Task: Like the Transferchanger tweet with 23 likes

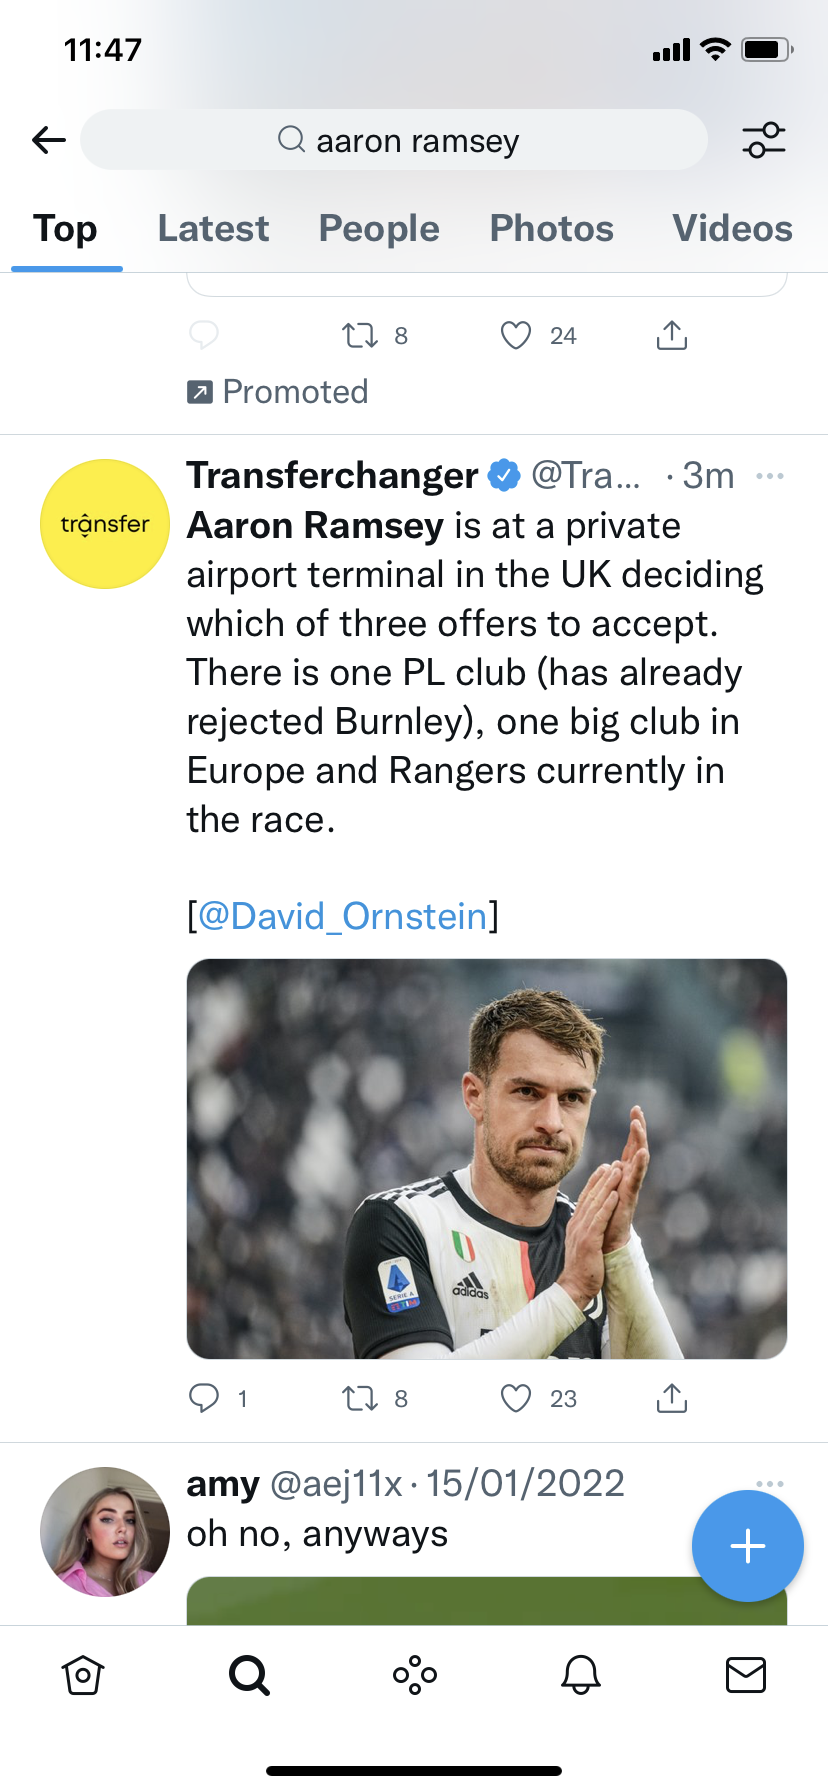Action: click(x=516, y=1397)
